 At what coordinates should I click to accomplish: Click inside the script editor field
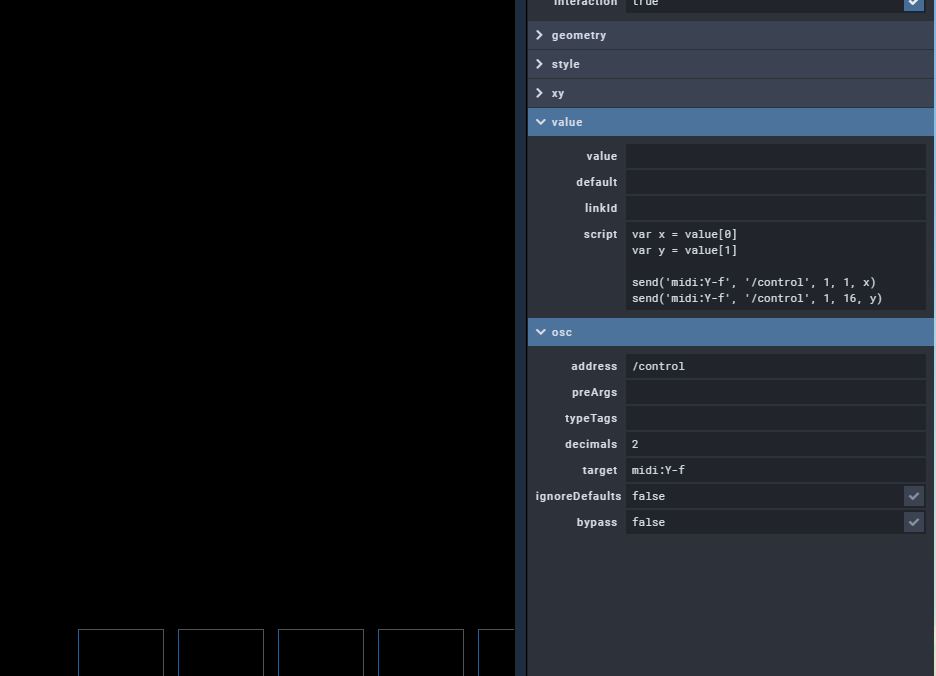775,266
